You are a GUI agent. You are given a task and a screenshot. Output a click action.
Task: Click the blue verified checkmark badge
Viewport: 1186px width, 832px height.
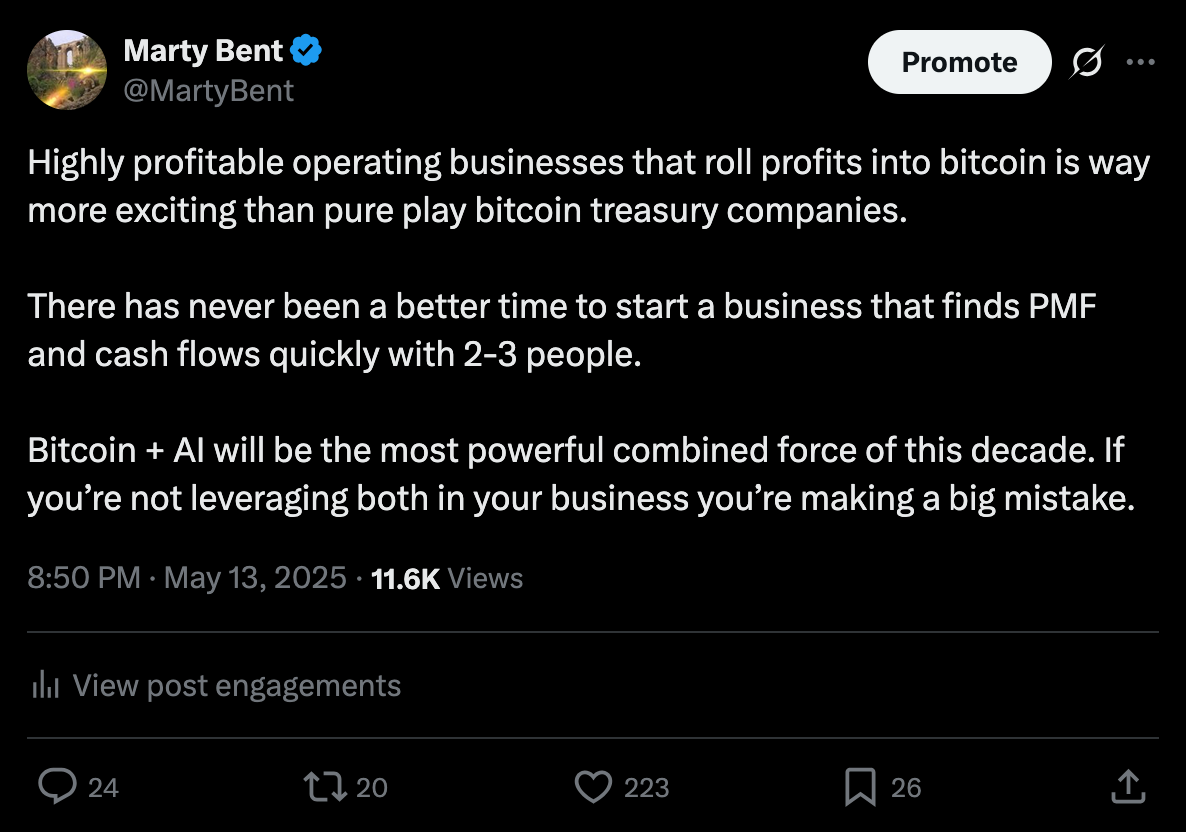(306, 50)
